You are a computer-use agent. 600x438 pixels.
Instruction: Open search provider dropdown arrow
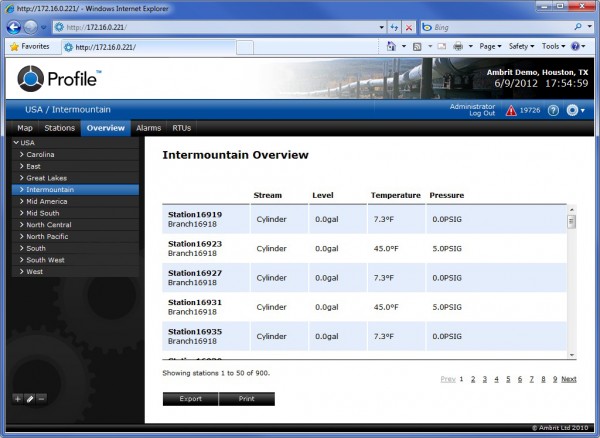590,27
